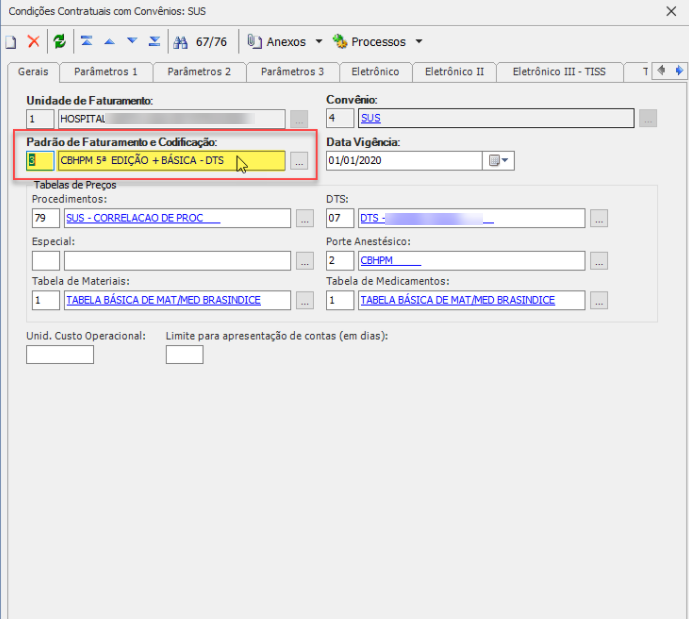Click the red delete record icon
Image resolution: width=689 pixels, height=619 pixels.
[33, 42]
